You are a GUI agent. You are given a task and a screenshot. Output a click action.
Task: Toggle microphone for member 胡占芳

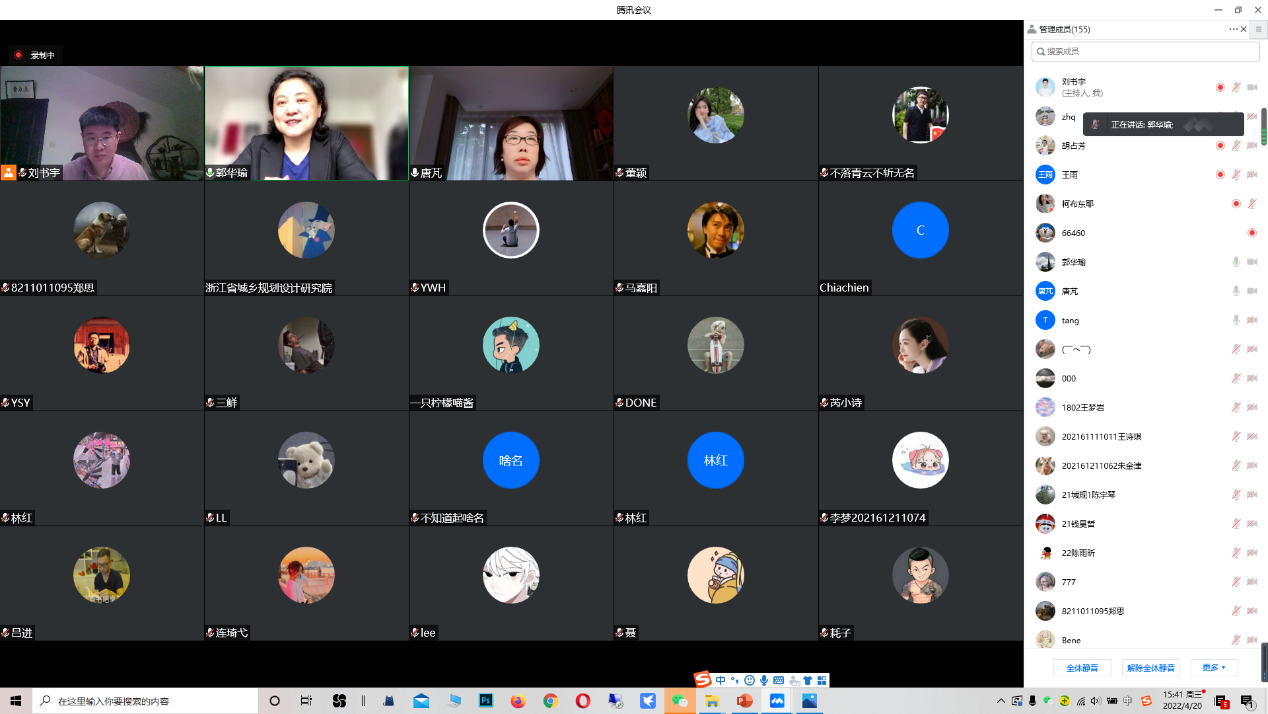[1236, 146]
